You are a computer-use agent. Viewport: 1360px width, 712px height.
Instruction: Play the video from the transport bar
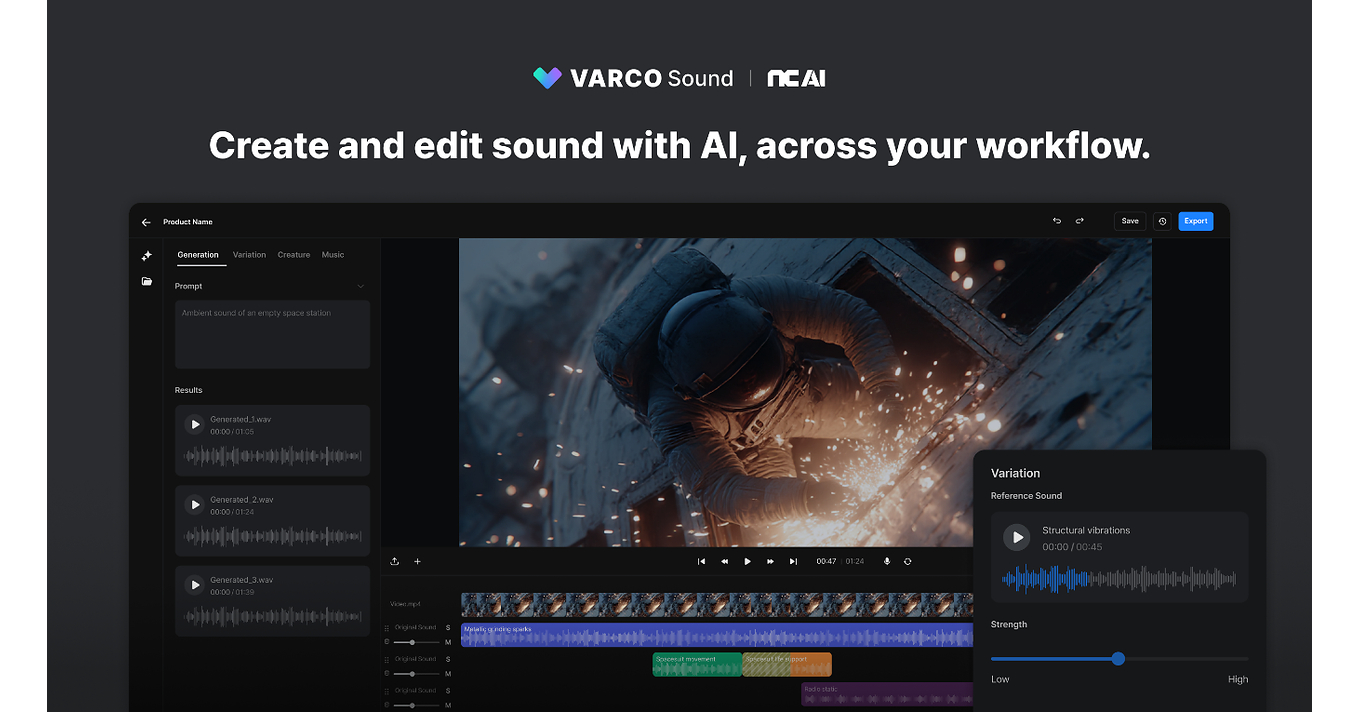748,561
